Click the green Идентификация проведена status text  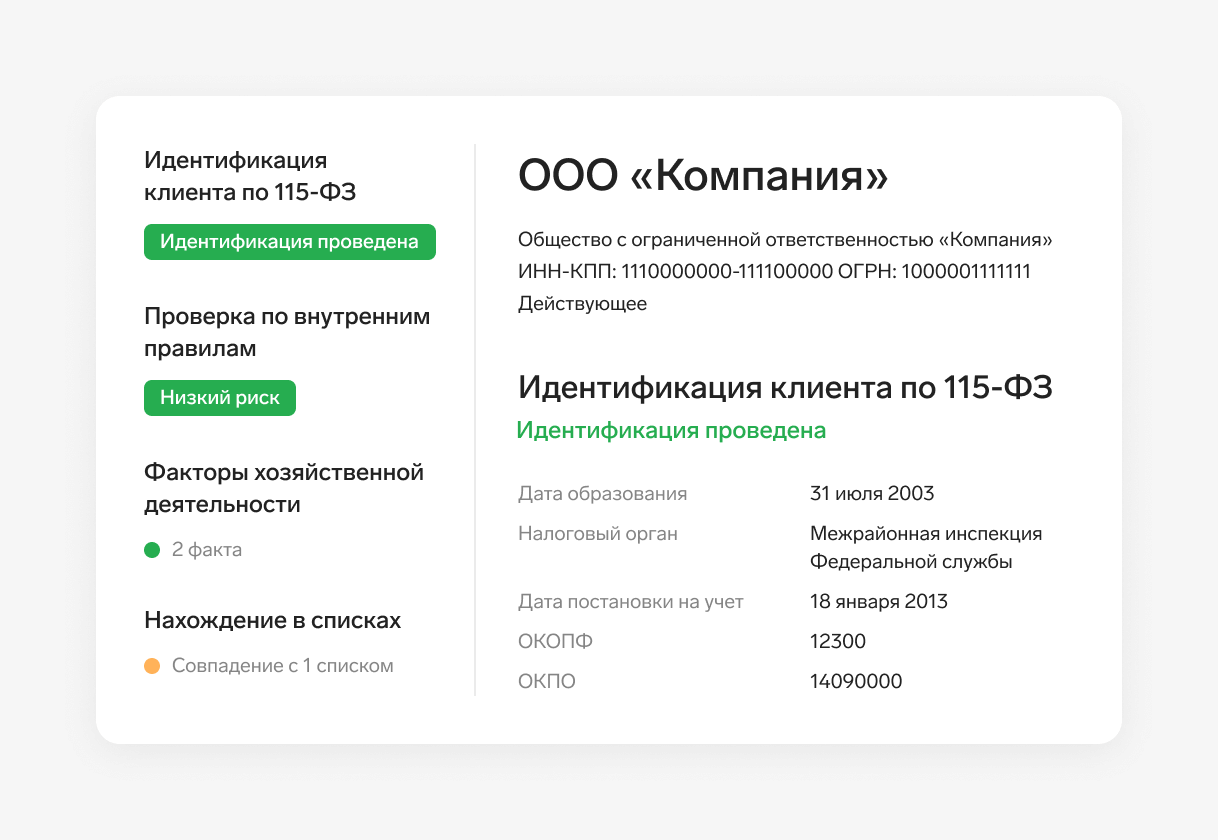tap(671, 431)
